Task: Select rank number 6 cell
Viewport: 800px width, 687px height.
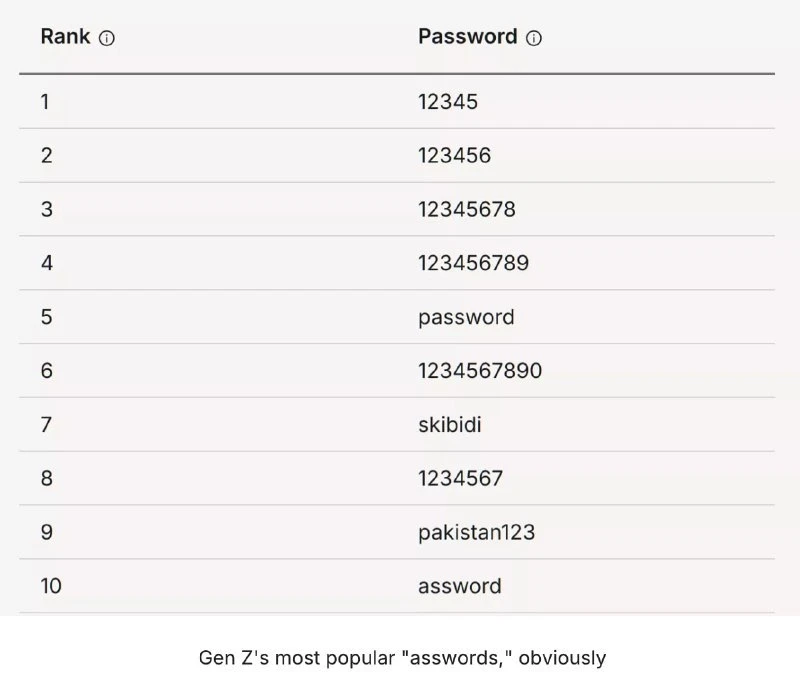Action: [46, 371]
